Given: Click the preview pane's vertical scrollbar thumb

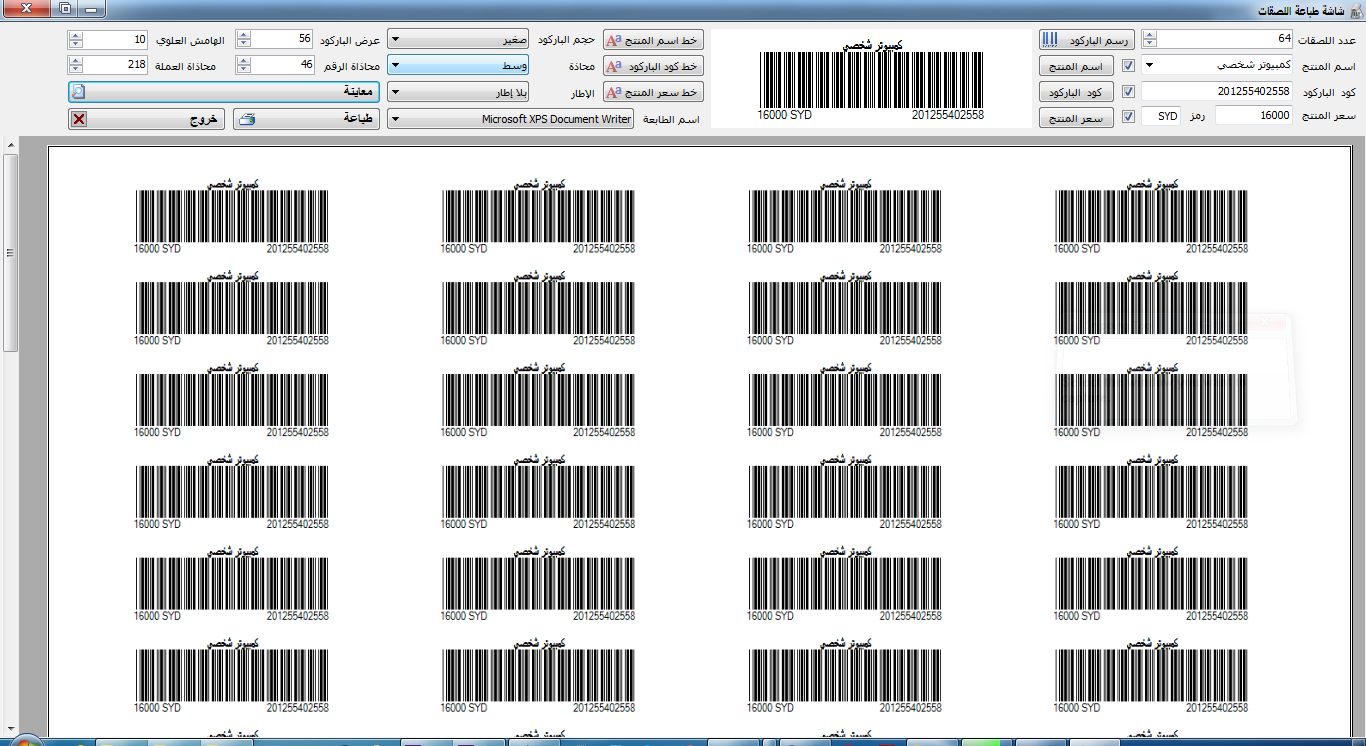Looking at the screenshot, I should click(10, 252).
